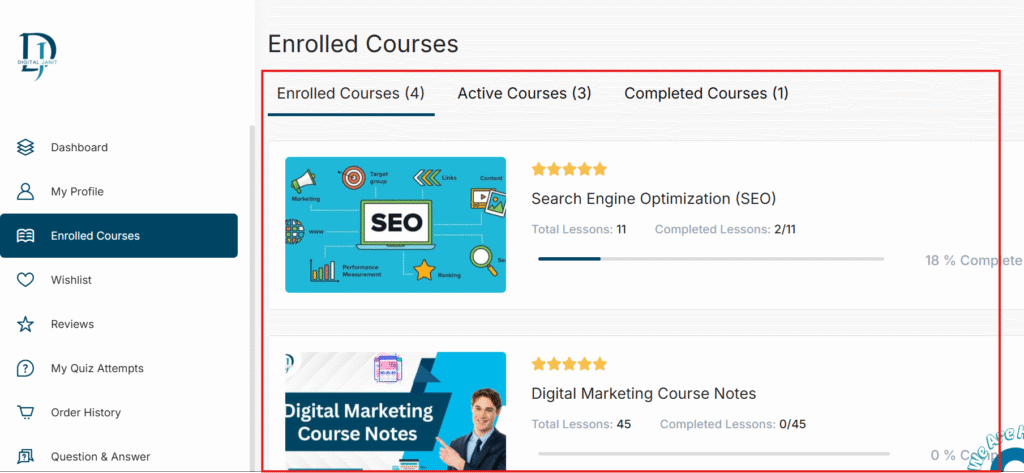Click the Order History cart icon
Screen dimensions: 1024x473
pyautogui.click(x=26, y=412)
